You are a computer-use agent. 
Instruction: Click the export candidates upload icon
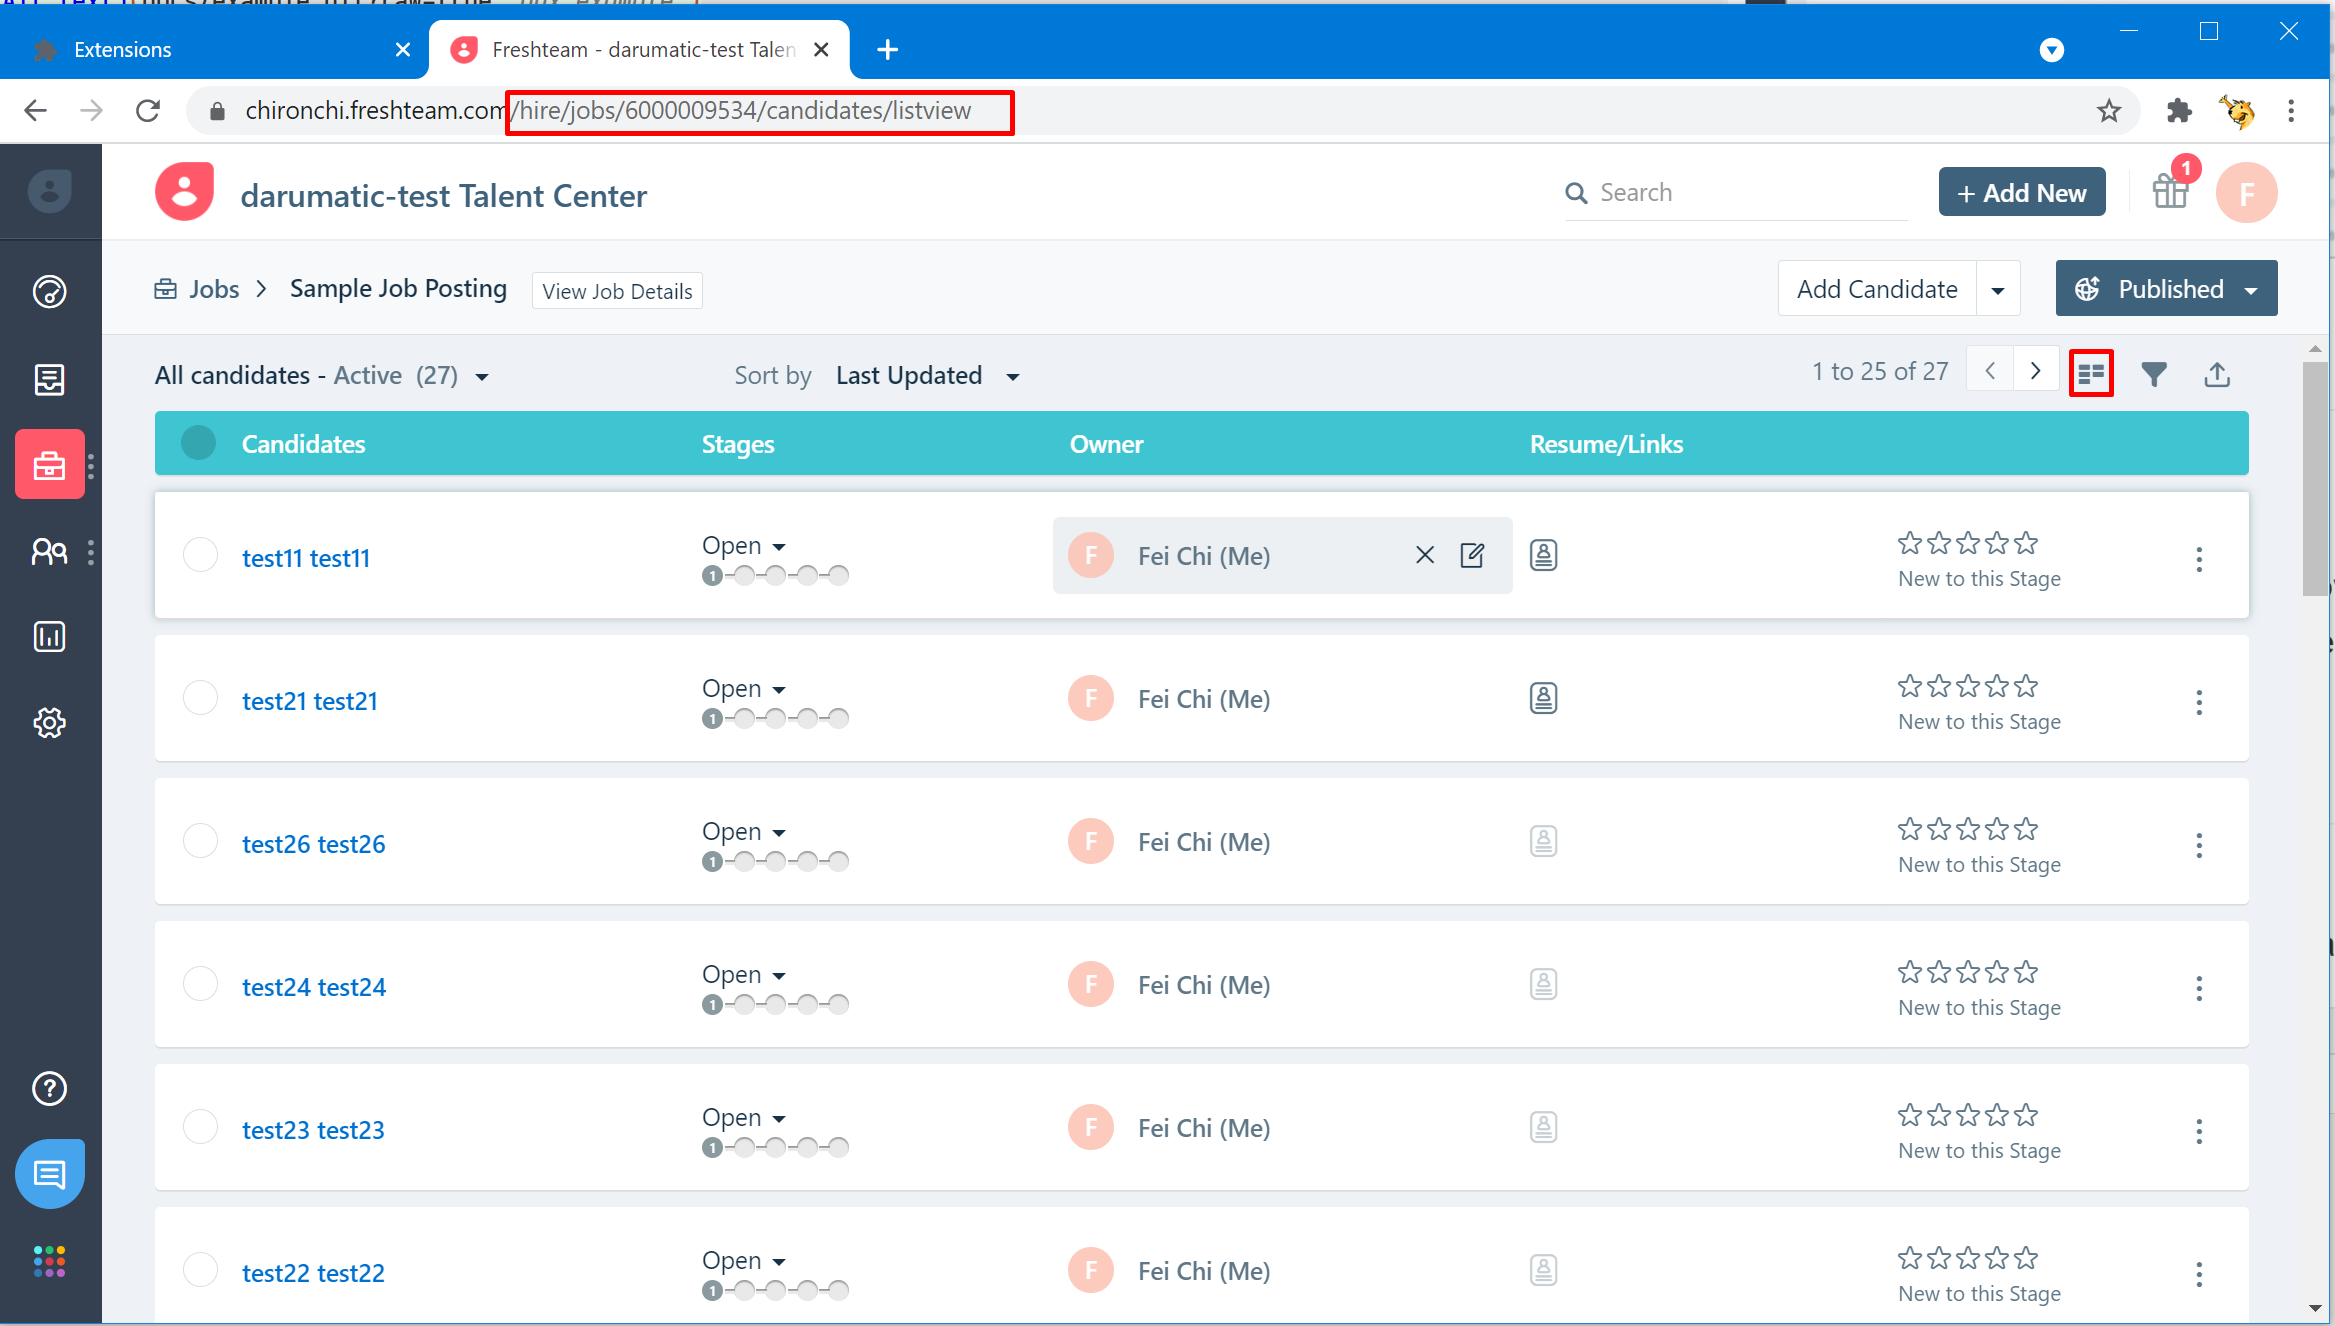point(2217,374)
